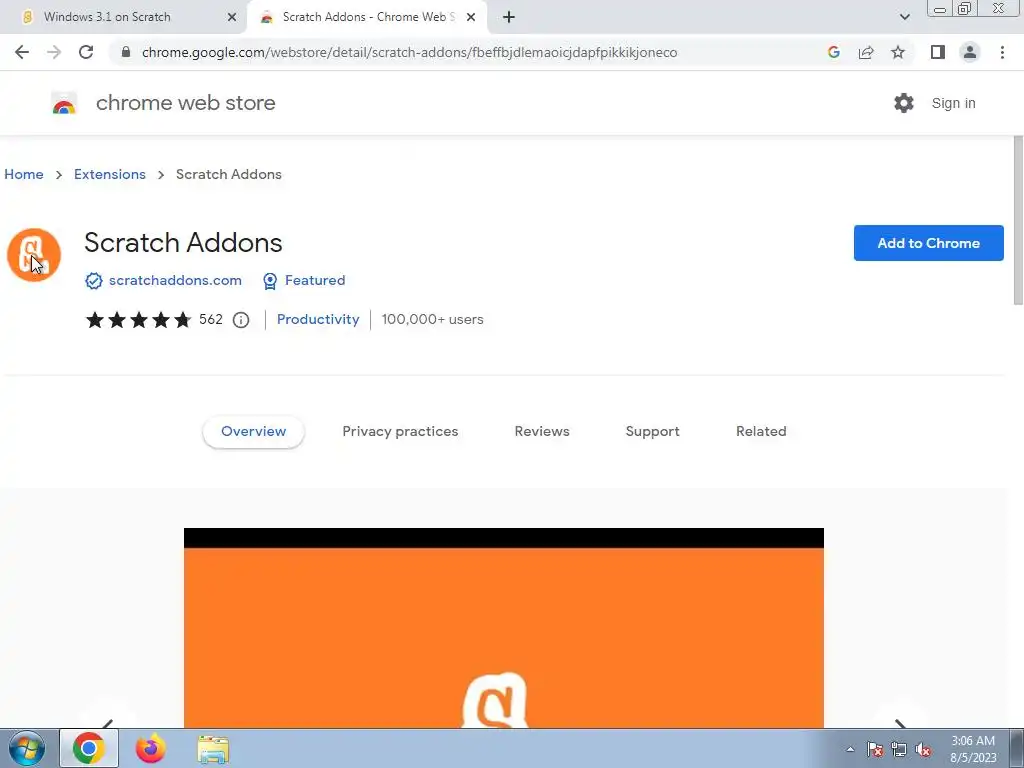
Task: Click the star rating
Action: pyautogui.click(x=138, y=319)
